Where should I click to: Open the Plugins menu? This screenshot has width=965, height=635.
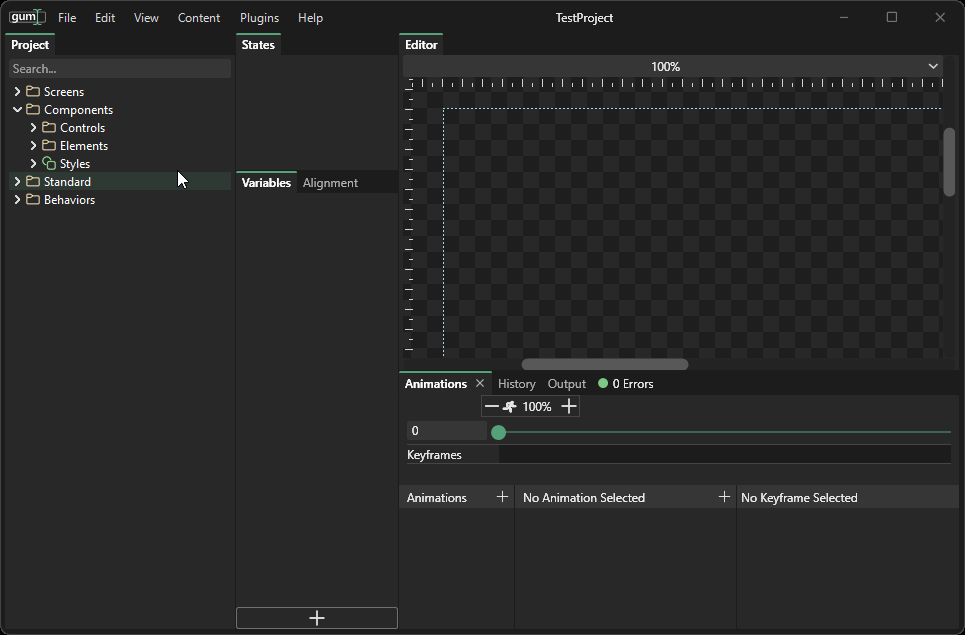259,18
